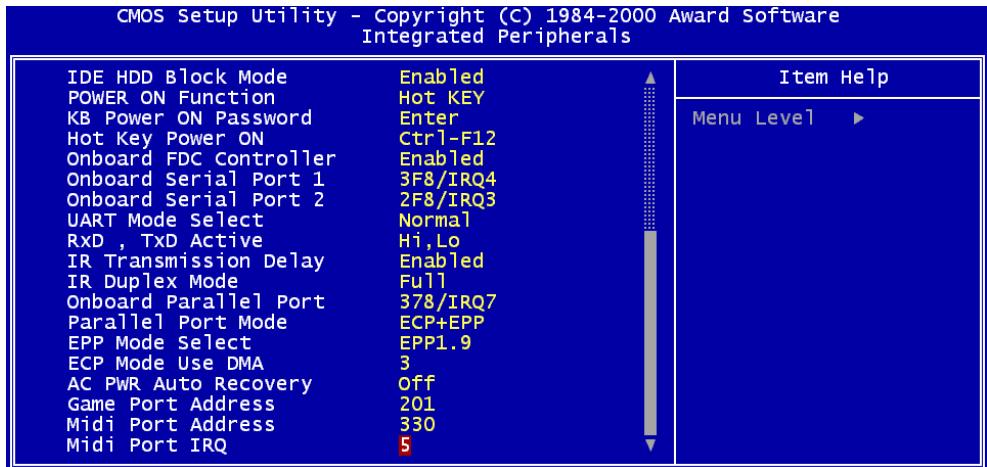Select the Game Port Address setting
Image resolution: width=987 pixels, height=467 pixels.
pyautogui.click(x=171, y=403)
